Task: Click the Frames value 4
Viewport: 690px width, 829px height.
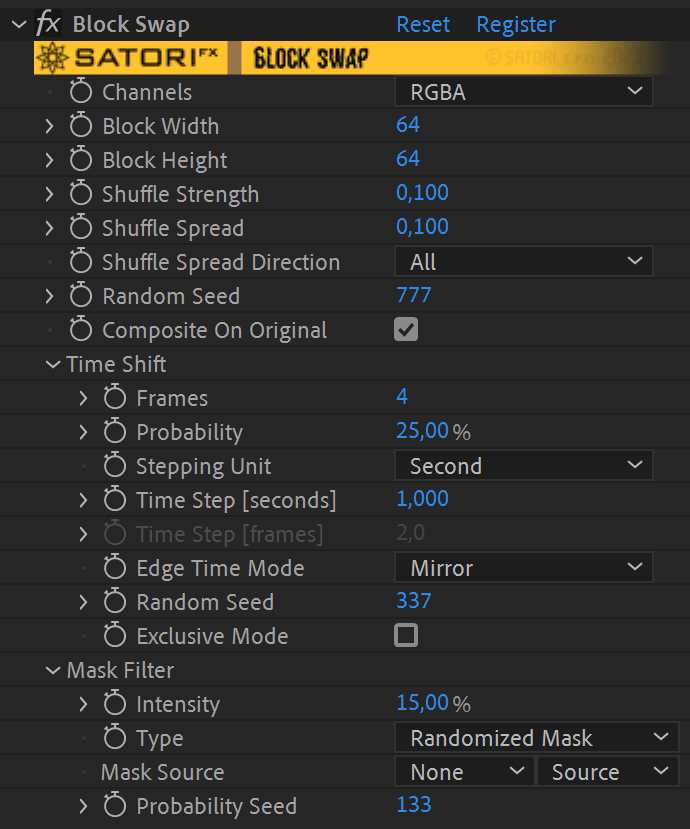Action: (402, 397)
